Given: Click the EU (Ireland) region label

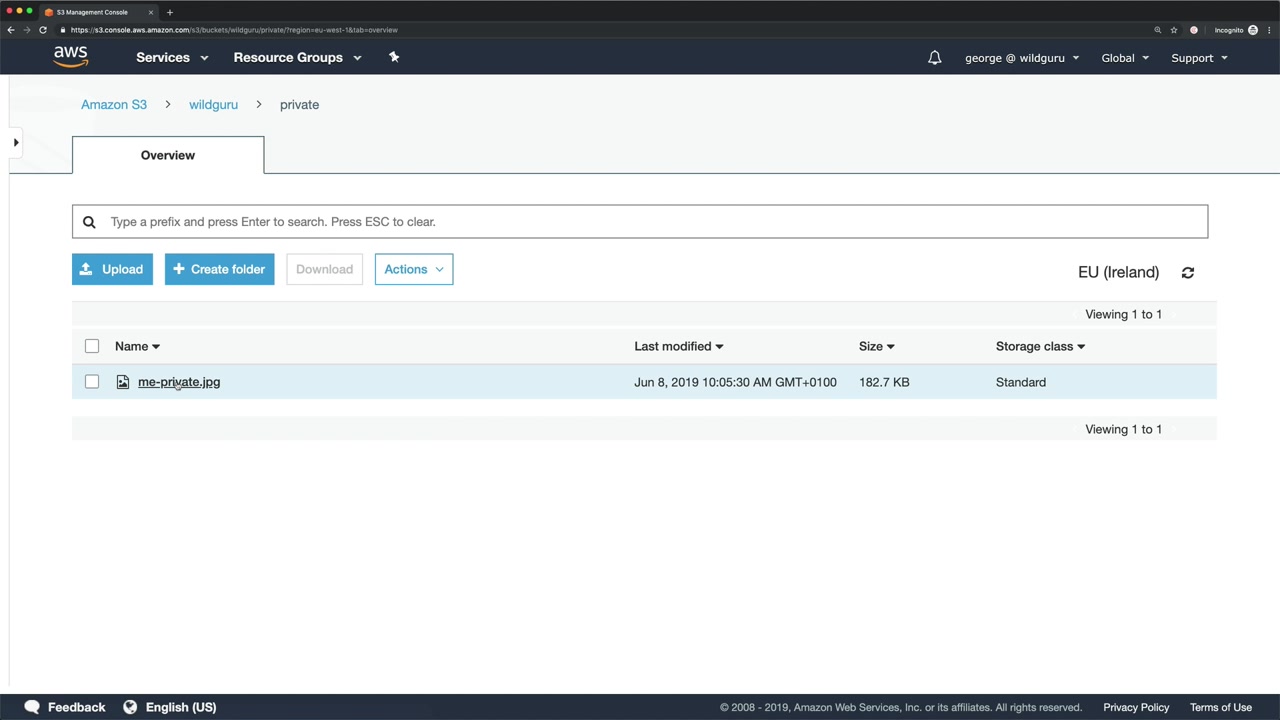Looking at the screenshot, I should click(x=1118, y=272).
